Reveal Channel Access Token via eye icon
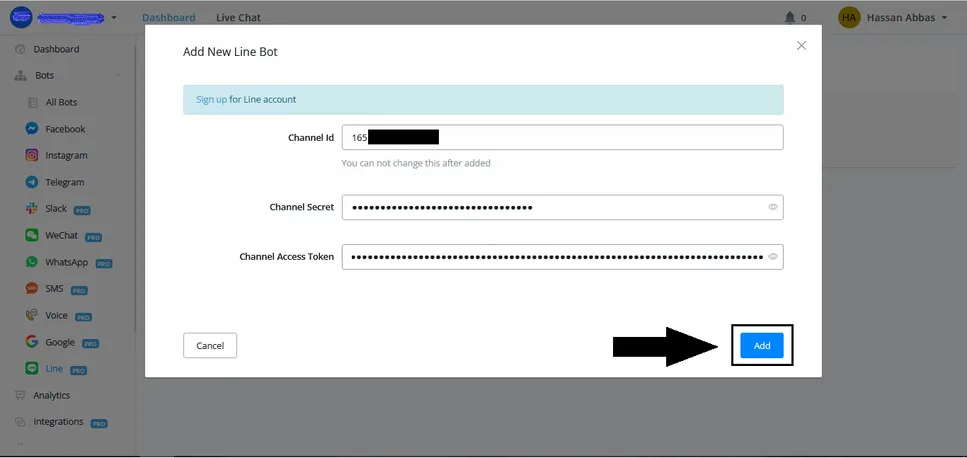Image resolution: width=967 pixels, height=458 pixels. [x=773, y=256]
